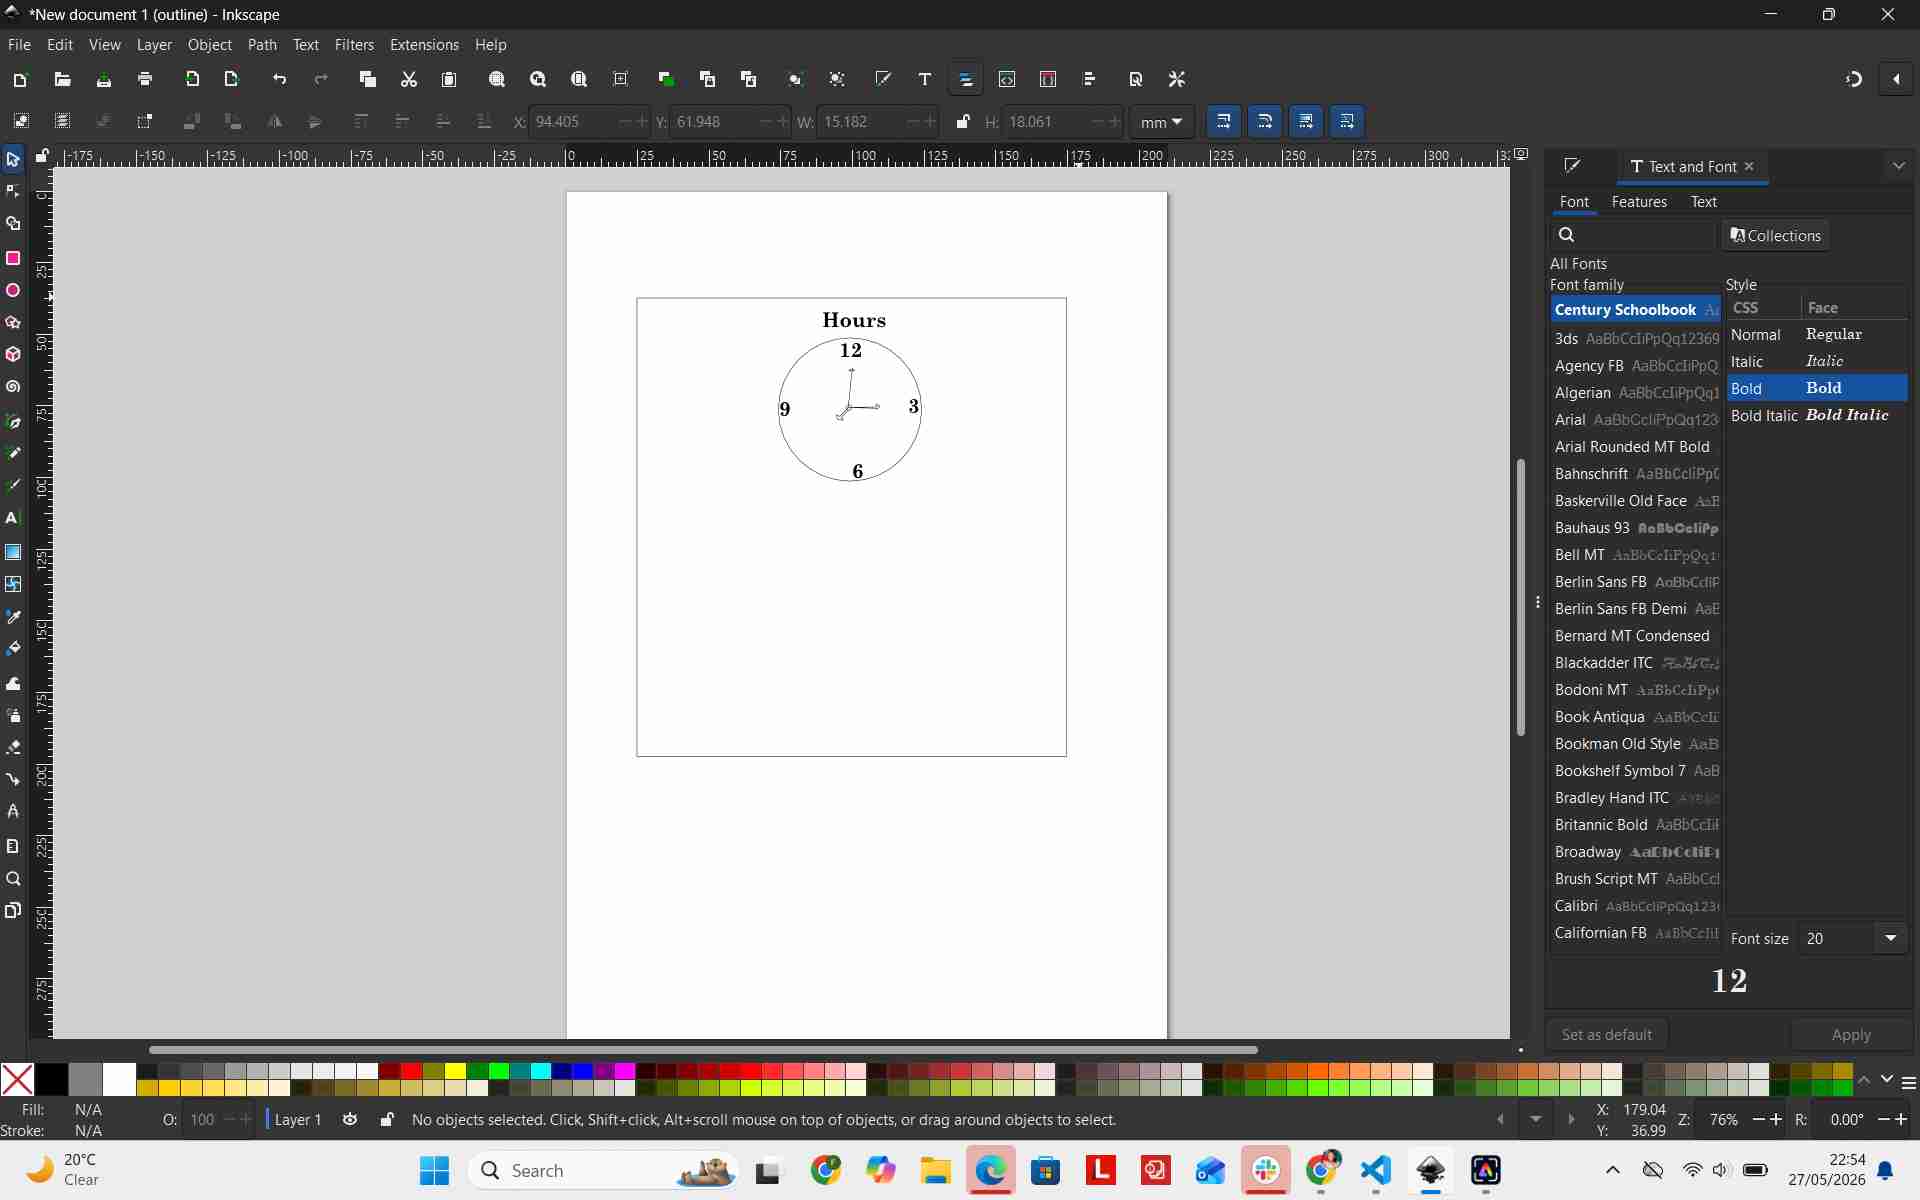Image resolution: width=1920 pixels, height=1200 pixels.
Task: Select the Pen Bezier tool
Action: [13, 421]
